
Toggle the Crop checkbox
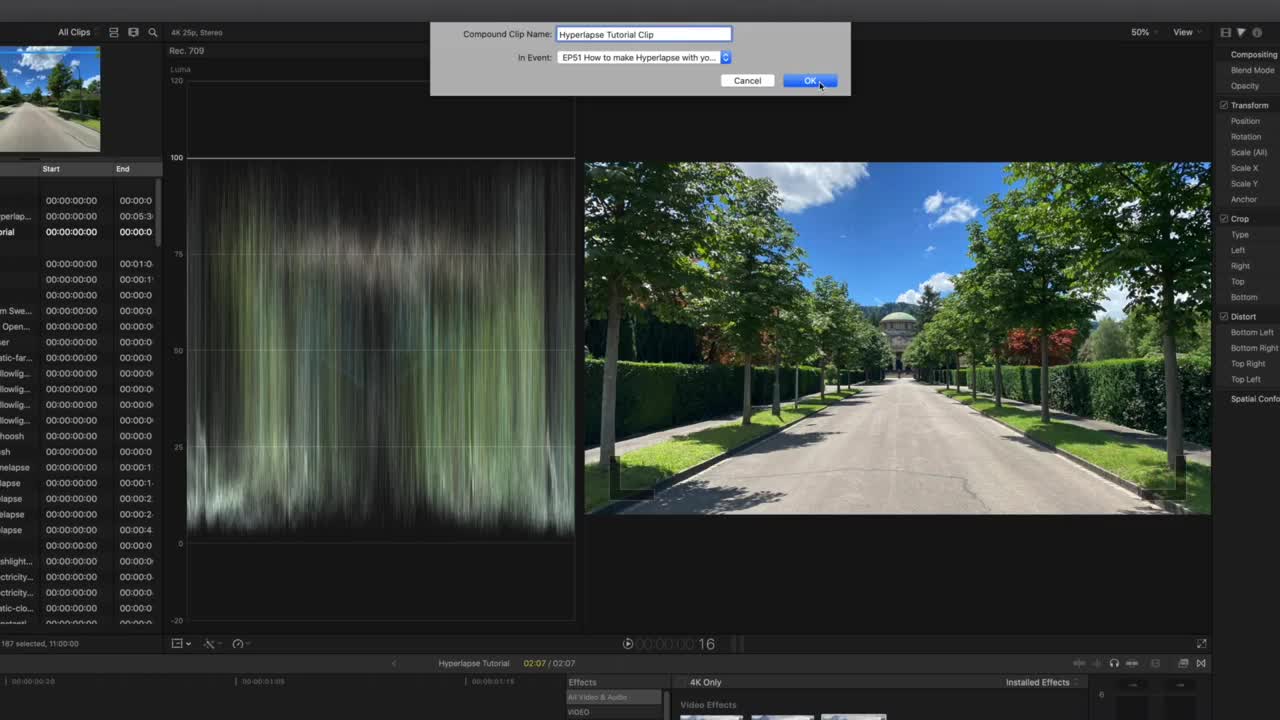coord(1224,218)
